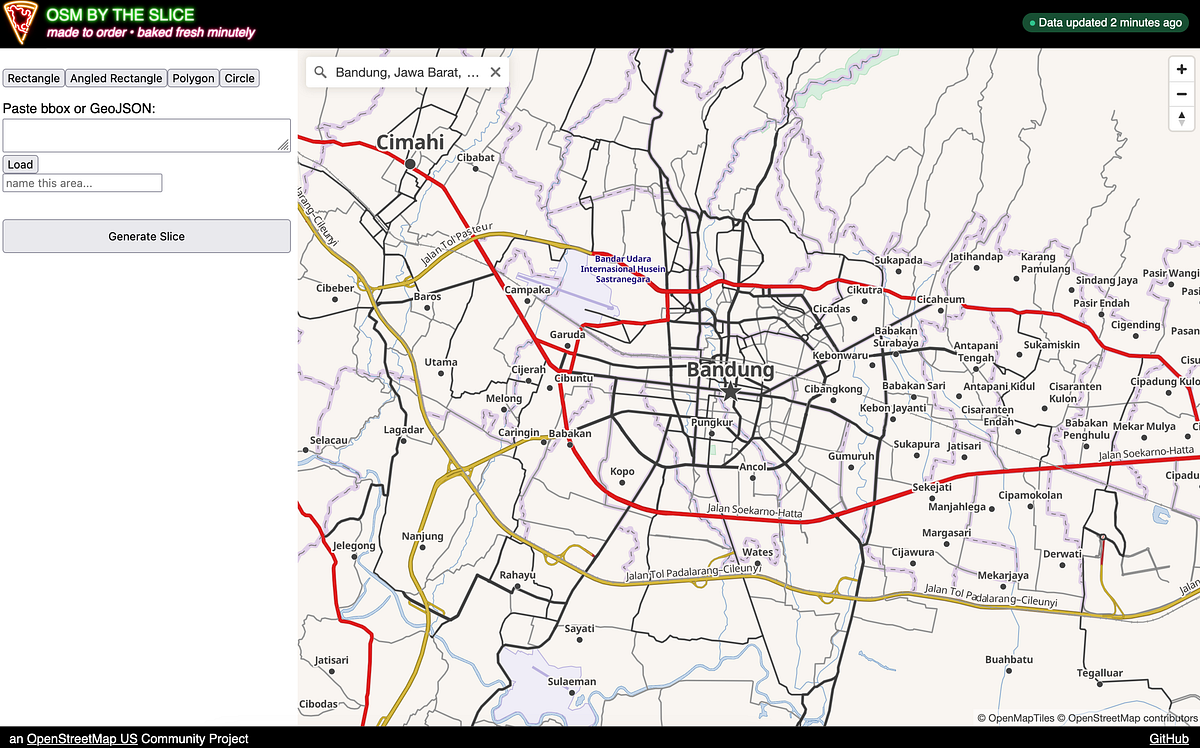This screenshot has height=748, width=1200.
Task: Click the 'Data updated 2 minutes ago' indicator
Action: [1105, 21]
